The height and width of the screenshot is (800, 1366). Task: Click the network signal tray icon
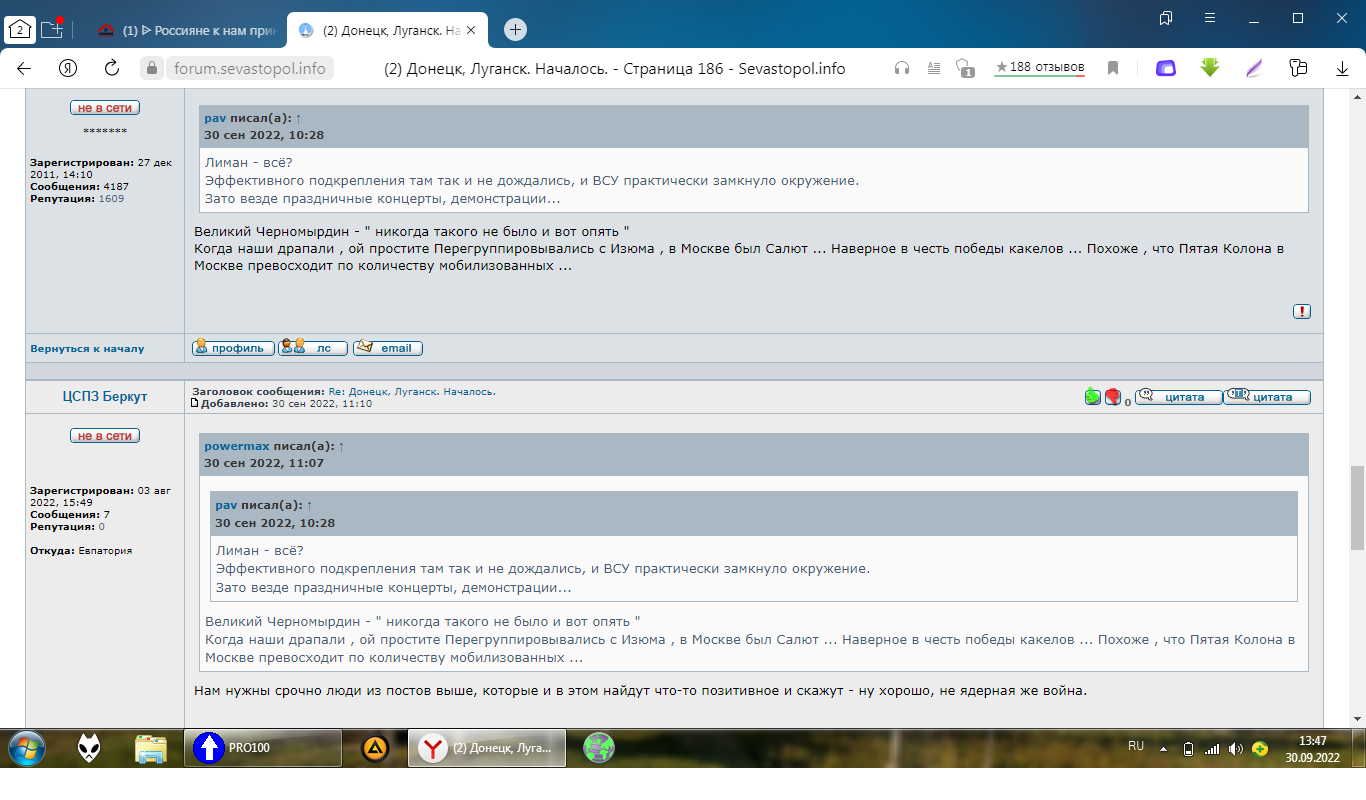point(1212,748)
